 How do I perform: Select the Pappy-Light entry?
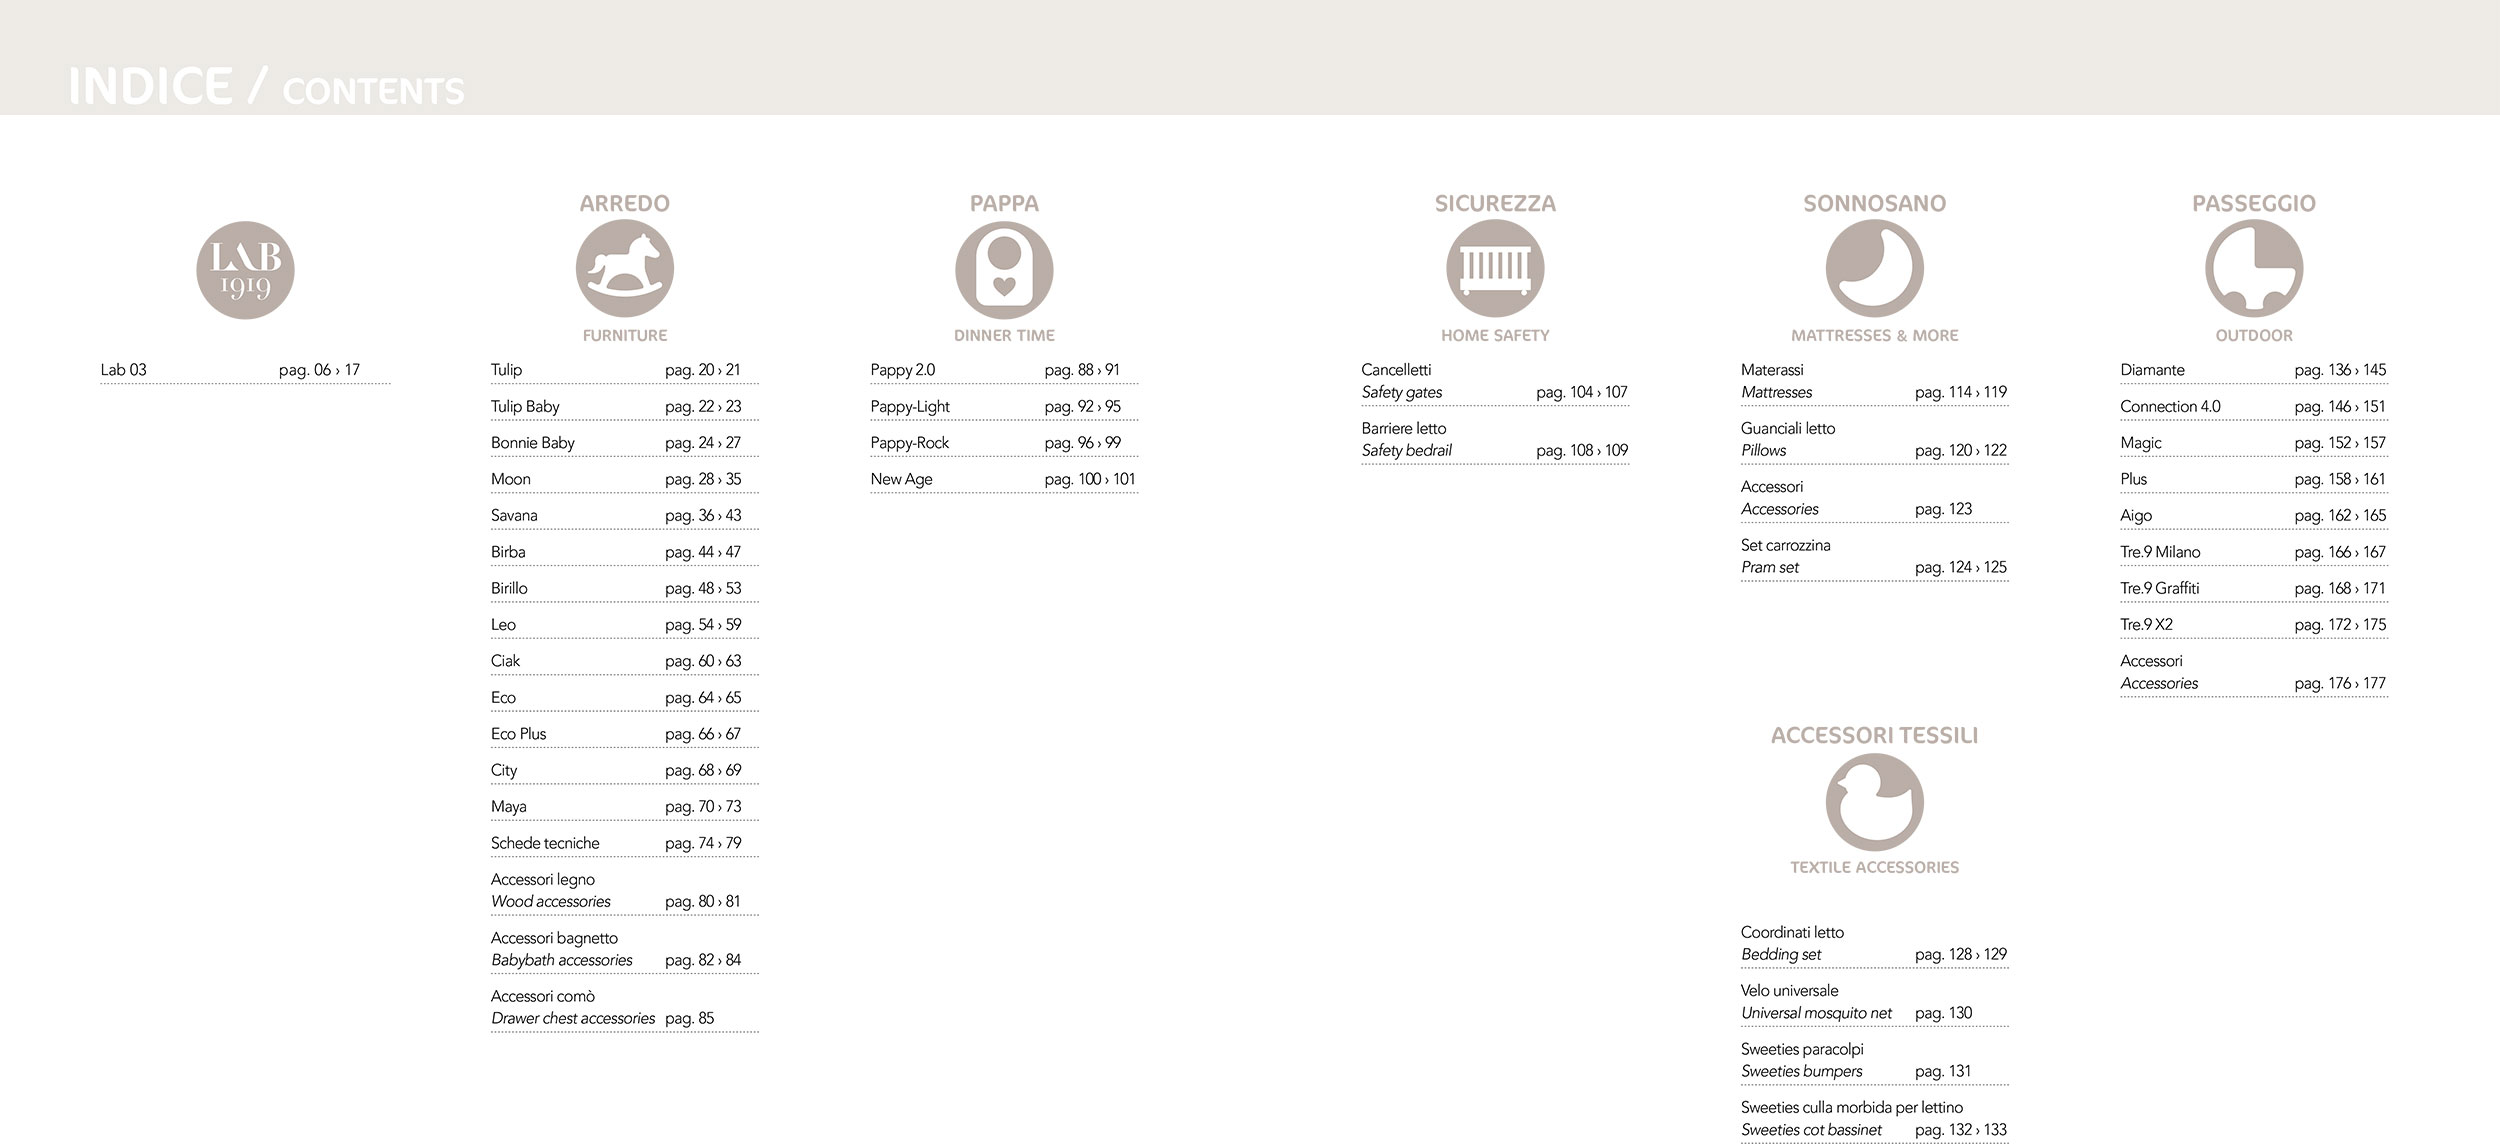coord(1004,406)
